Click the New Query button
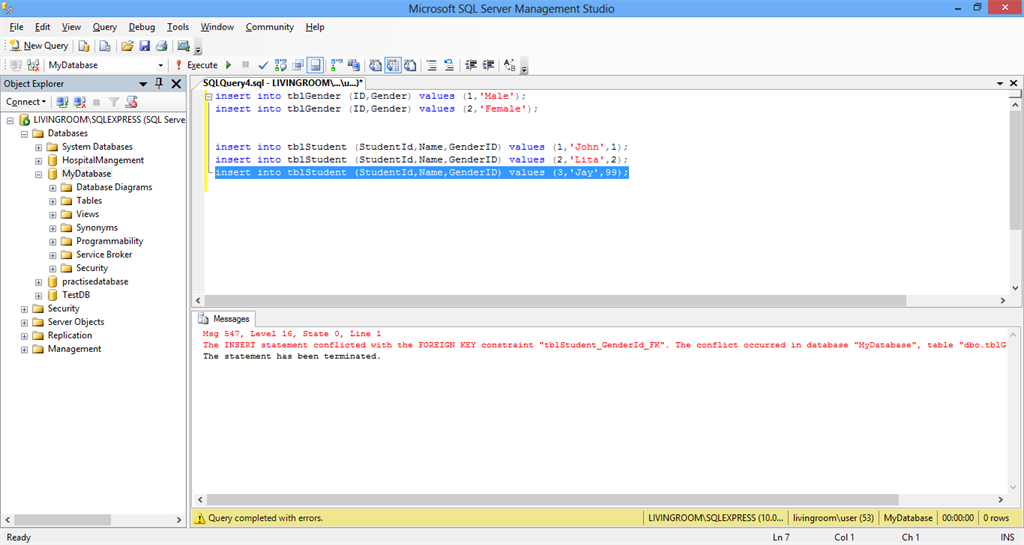Viewport: 1024px width, 545px height. [39, 46]
